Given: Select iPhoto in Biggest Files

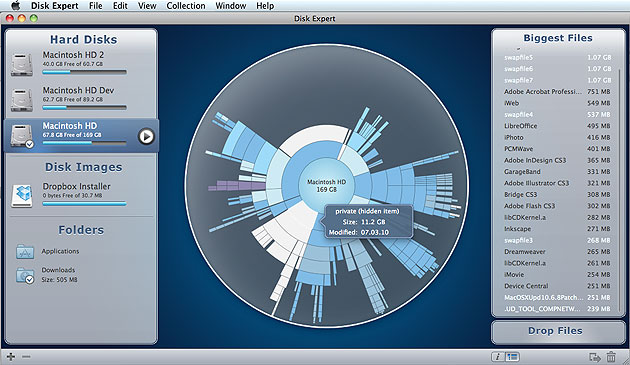Looking at the screenshot, I should click(x=558, y=137).
